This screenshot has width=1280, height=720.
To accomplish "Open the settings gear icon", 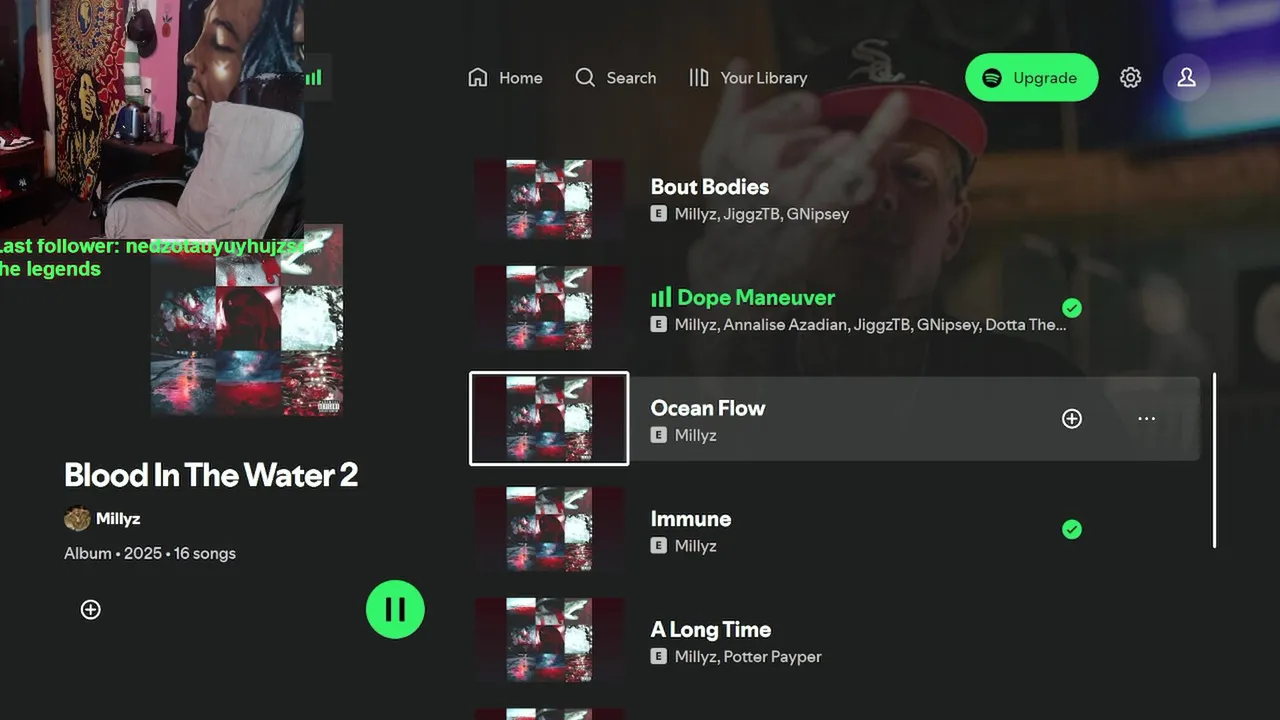I will point(1130,78).
